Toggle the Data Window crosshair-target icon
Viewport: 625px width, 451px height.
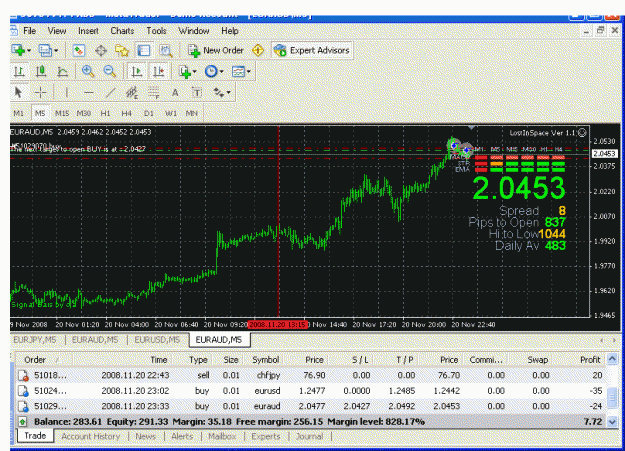click(100, 50)
